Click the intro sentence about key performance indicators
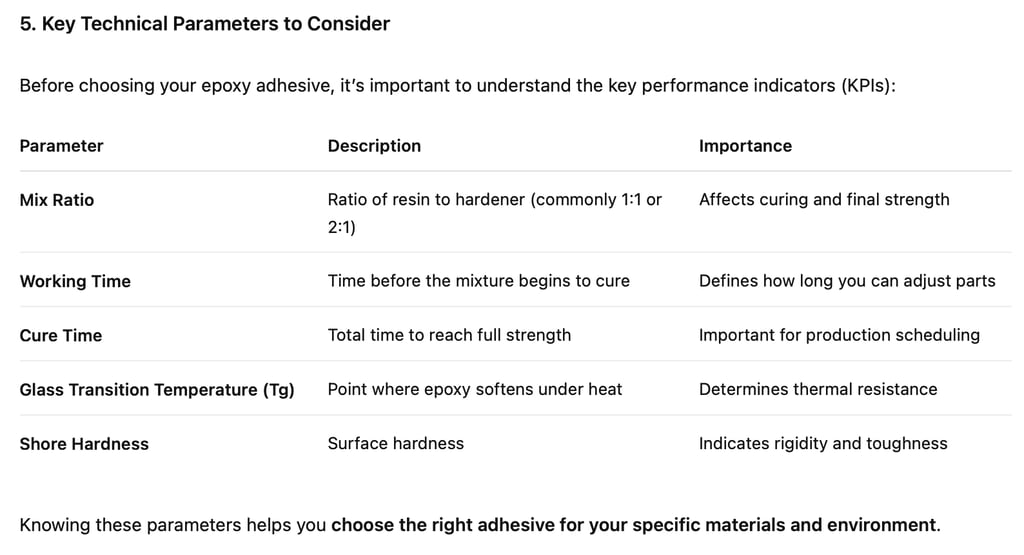 (x=457, y=86)
